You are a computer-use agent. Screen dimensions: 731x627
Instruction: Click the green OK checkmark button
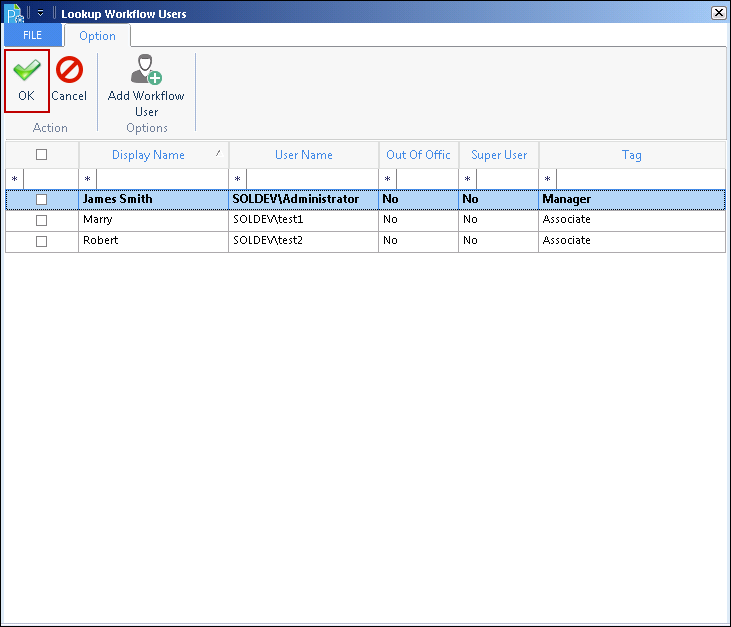click(27, 81)
